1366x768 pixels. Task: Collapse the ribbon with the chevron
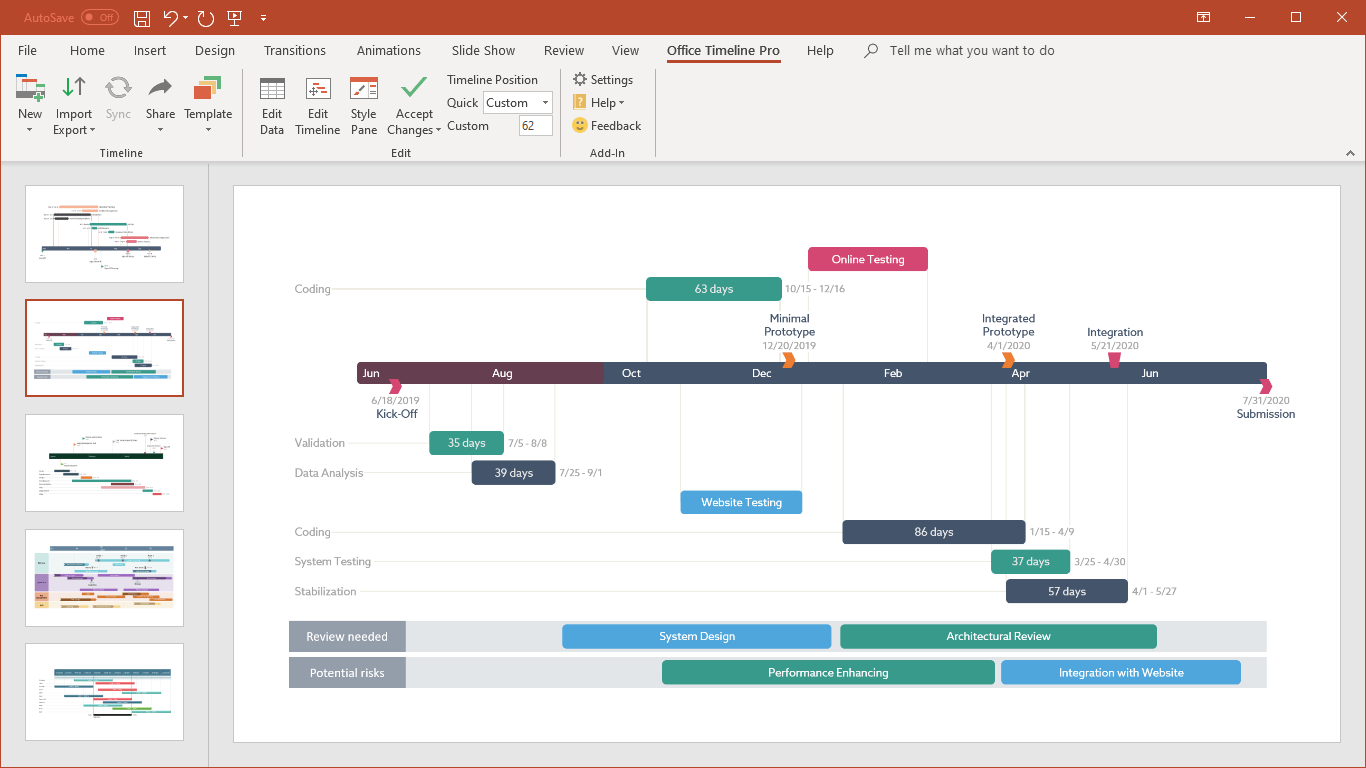[1350, 154]
